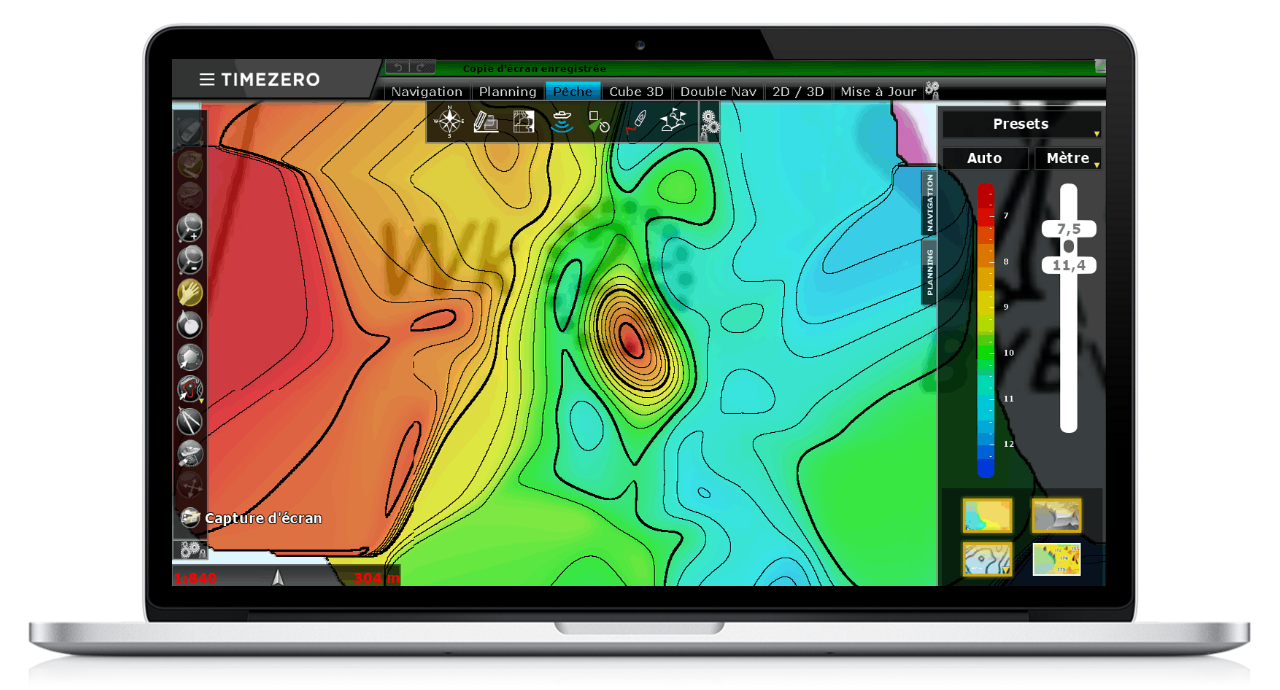This screenshot has height=690, width=1280.
Task: Click the compass rose icon in toolbar
Action: (449, 122)
